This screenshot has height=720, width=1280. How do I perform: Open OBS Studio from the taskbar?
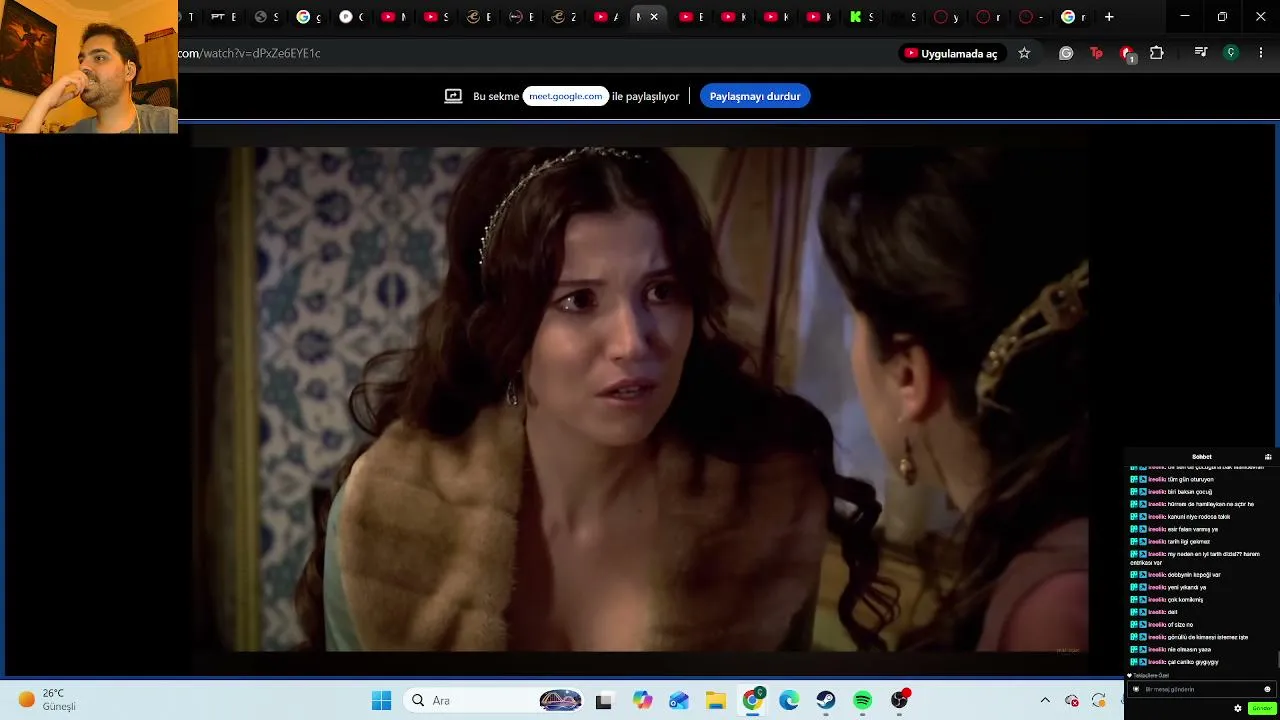pyautogui.click(x=900, y=701)
